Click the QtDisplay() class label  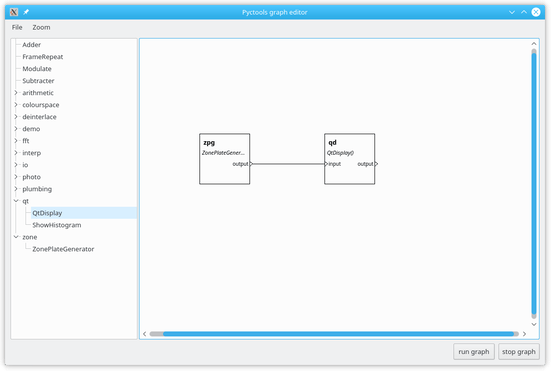tap(341, 153)
